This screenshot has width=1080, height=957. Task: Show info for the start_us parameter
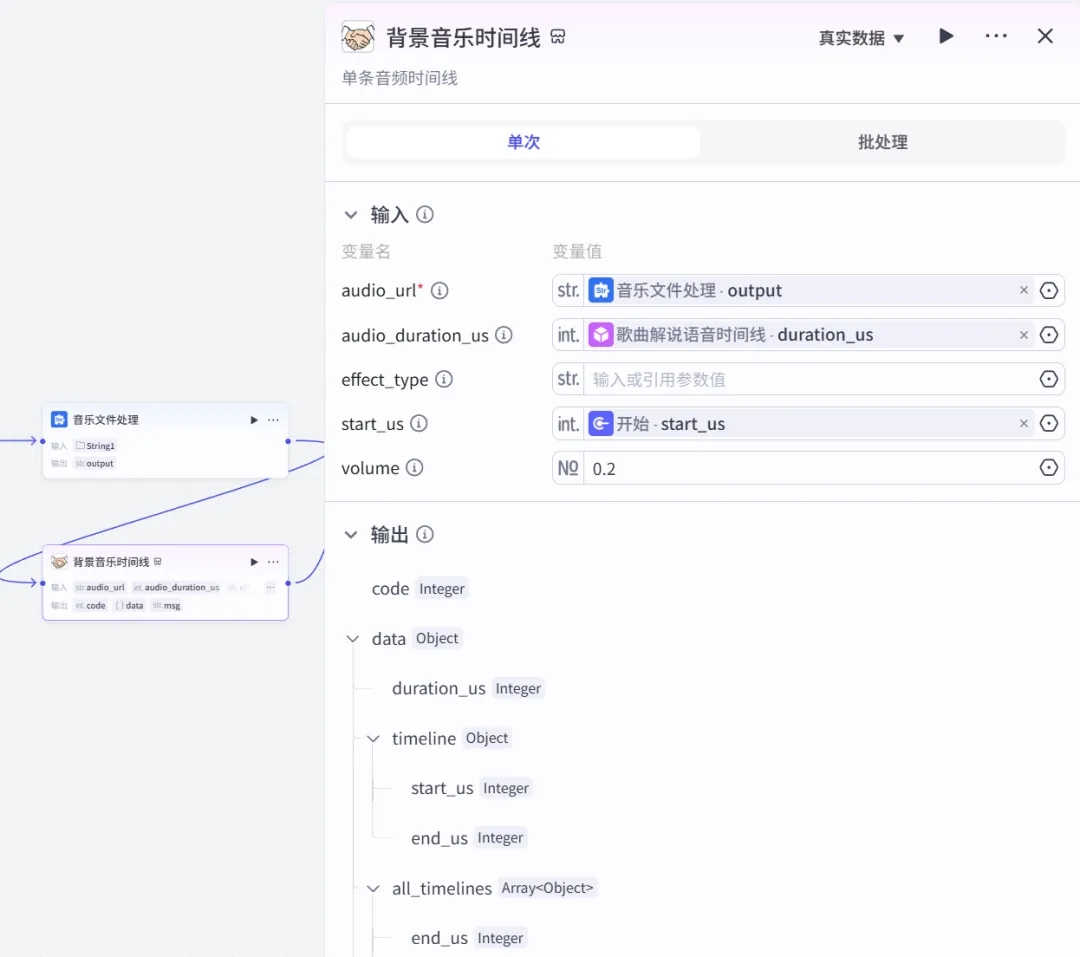tap(419, 423)
